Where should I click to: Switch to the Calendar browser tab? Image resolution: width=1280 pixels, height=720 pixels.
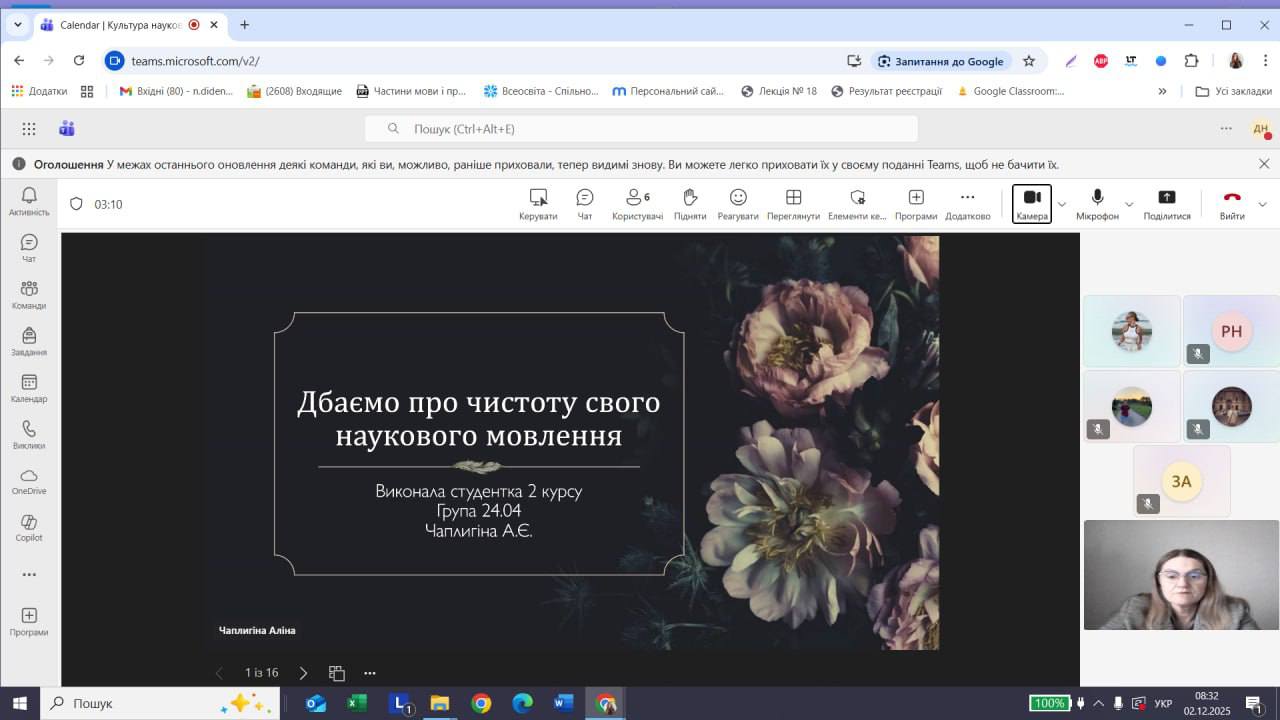120,25
